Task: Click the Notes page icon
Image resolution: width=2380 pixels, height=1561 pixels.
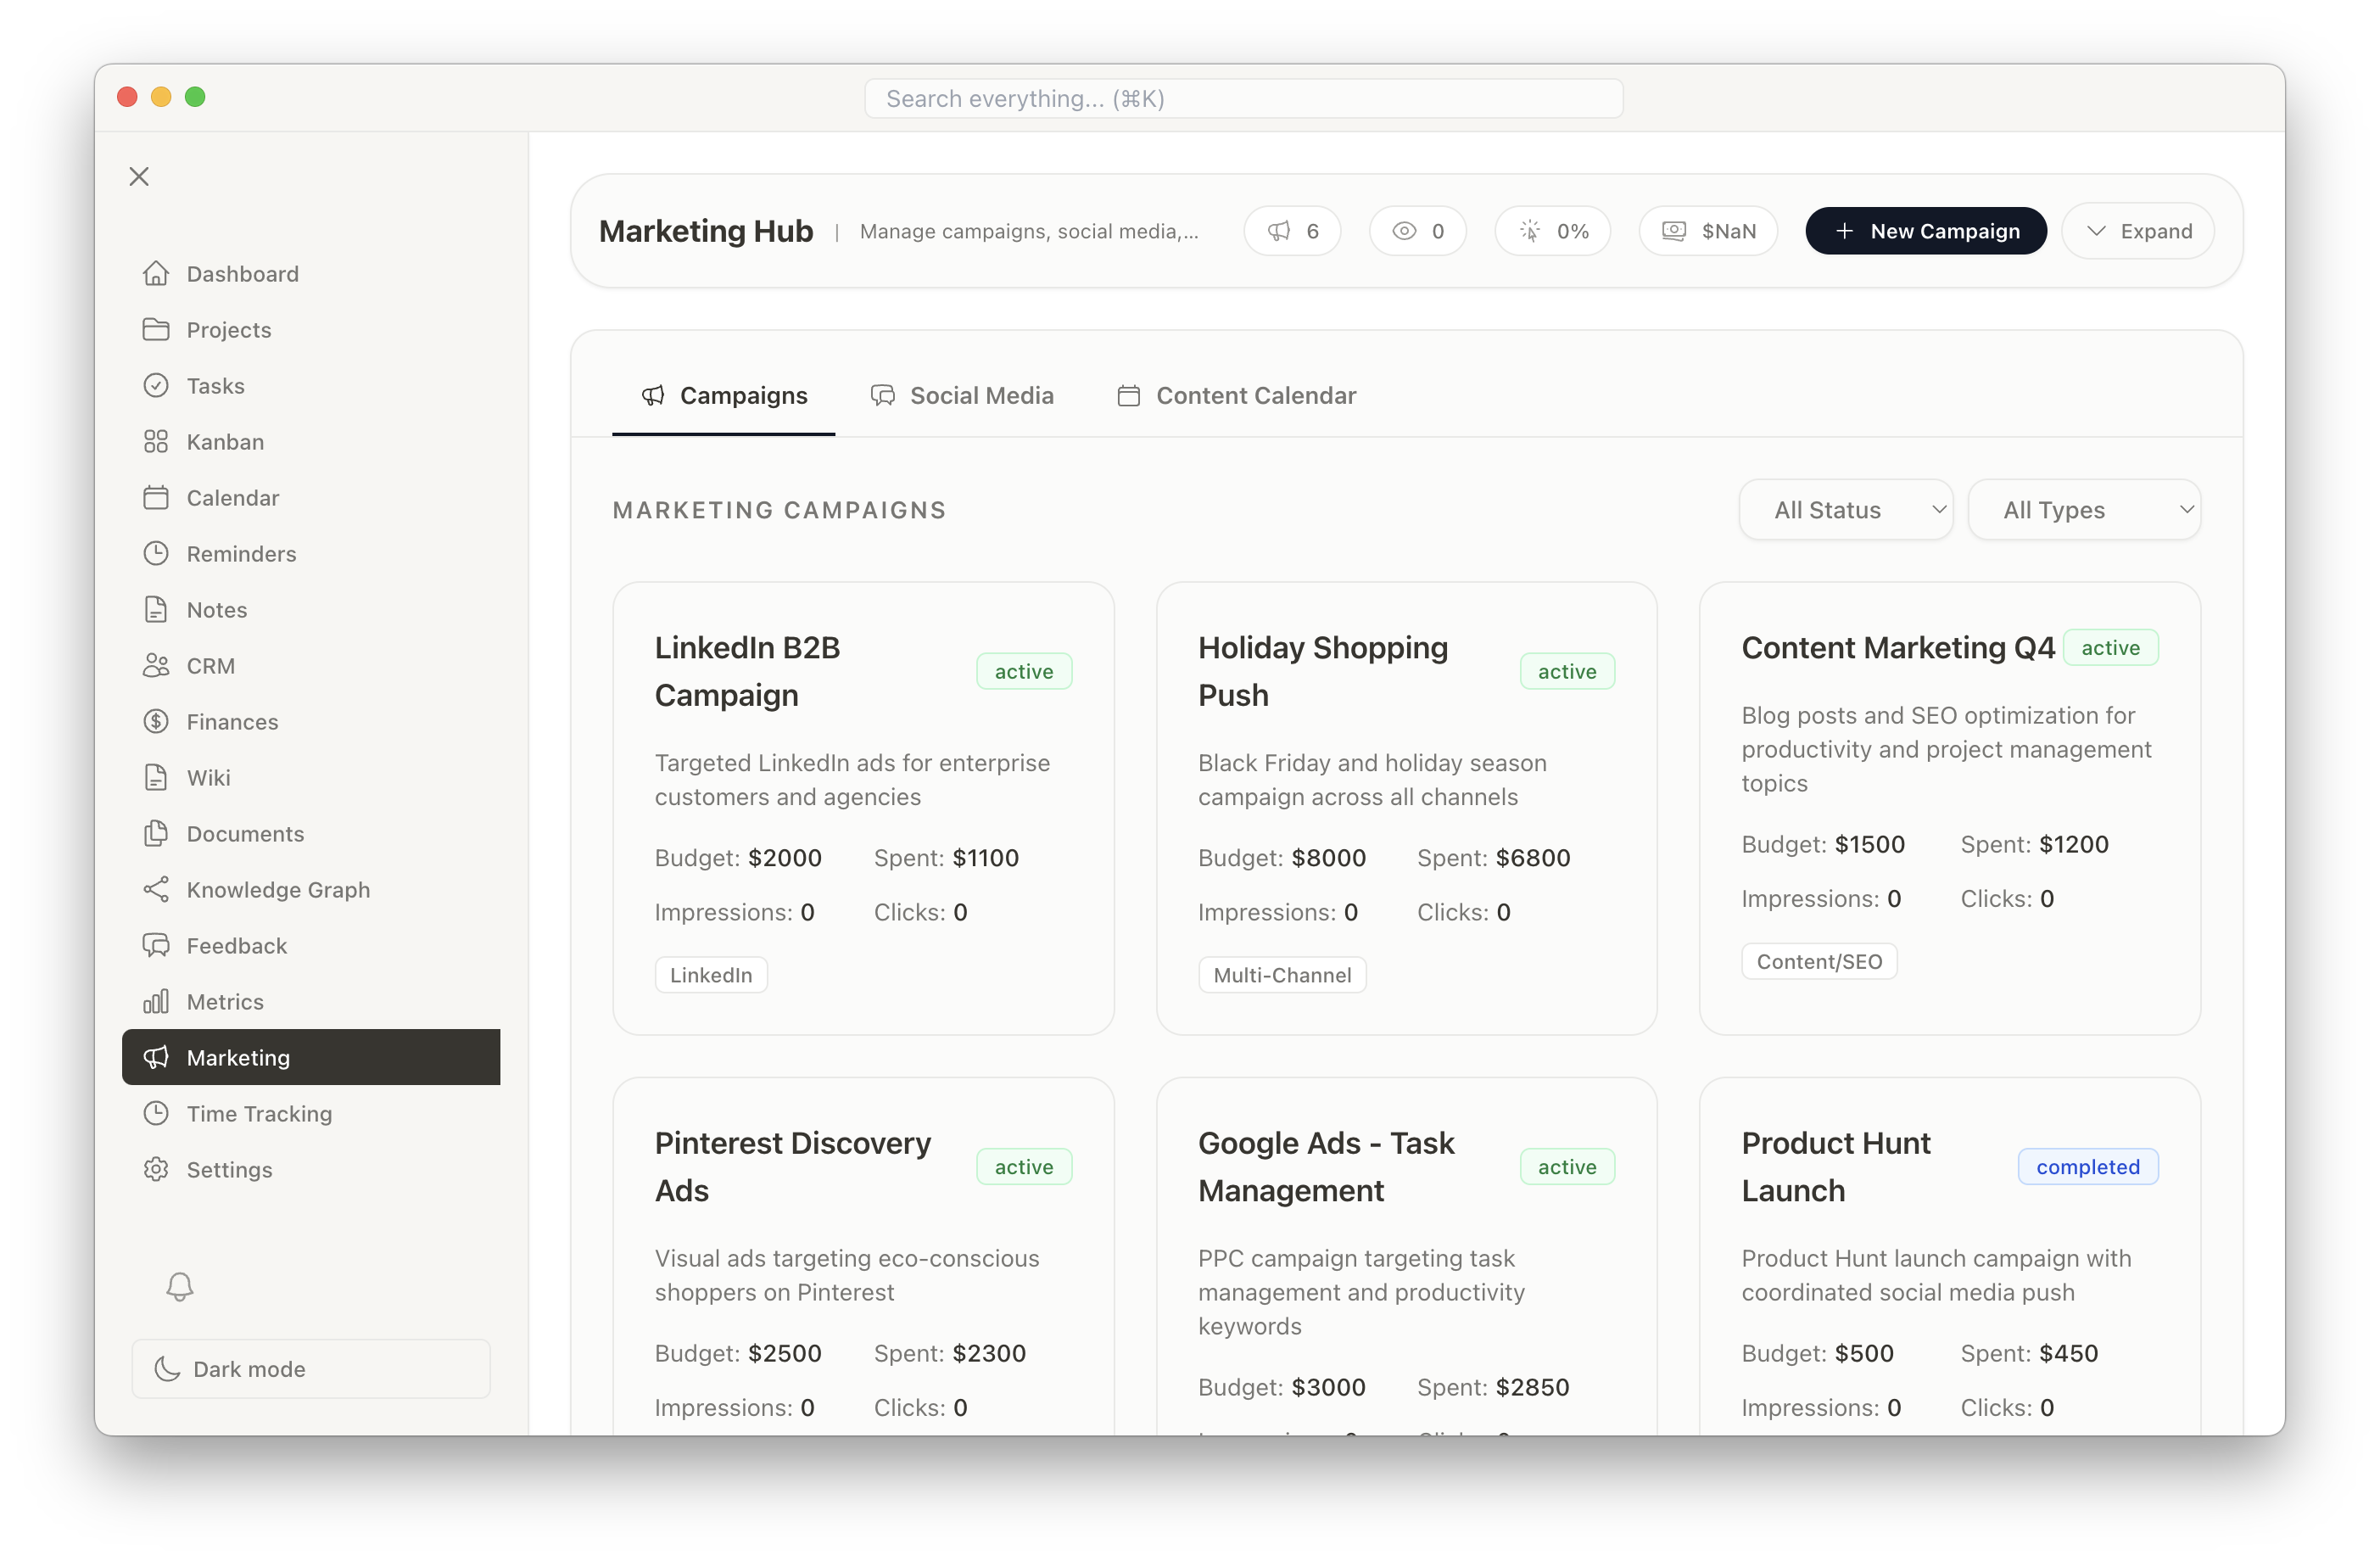Action: 156,609
